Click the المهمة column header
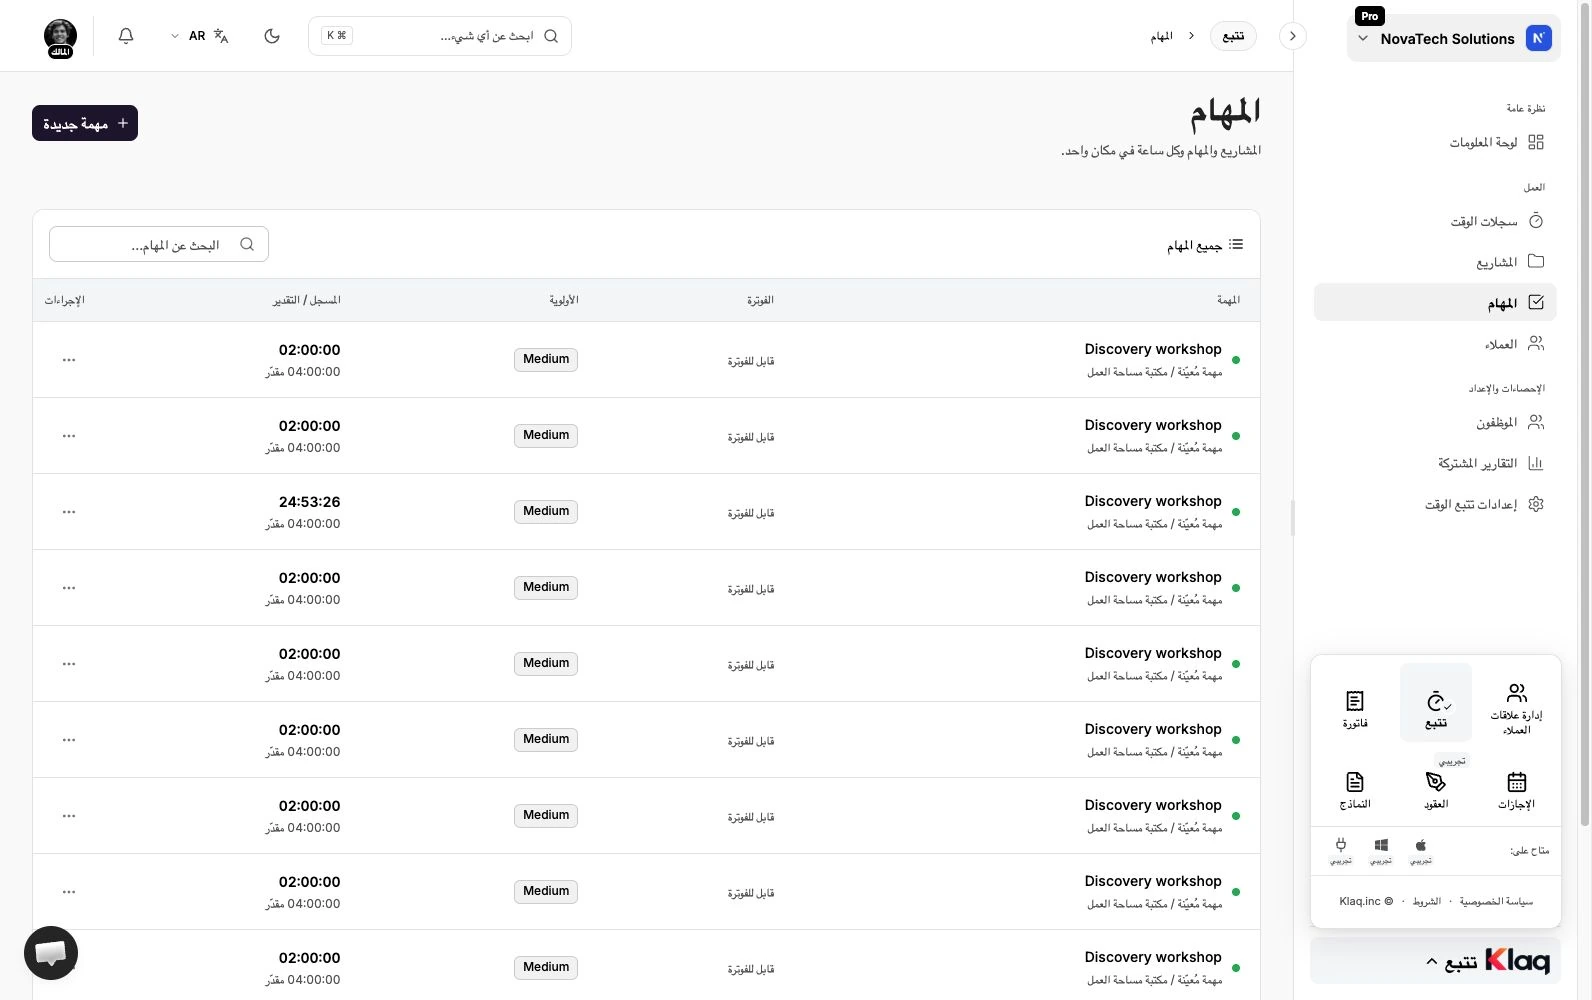Screen dimensions: 1592x1000 coord(1228,300)
